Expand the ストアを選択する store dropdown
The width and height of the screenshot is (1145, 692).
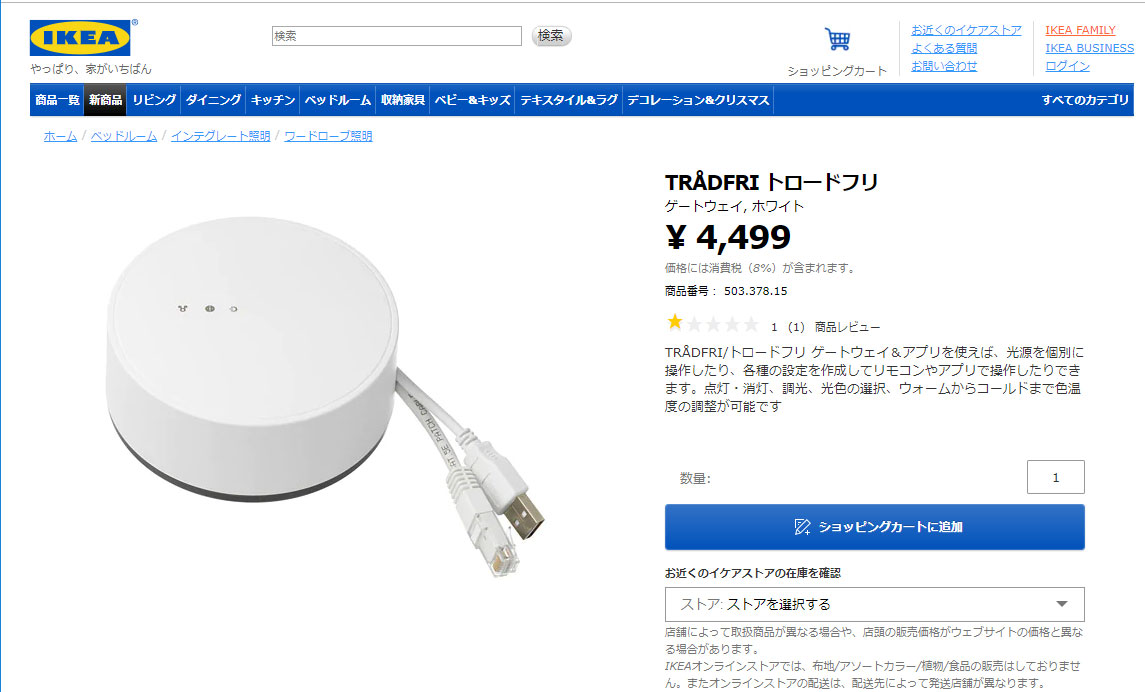(874, 604)
